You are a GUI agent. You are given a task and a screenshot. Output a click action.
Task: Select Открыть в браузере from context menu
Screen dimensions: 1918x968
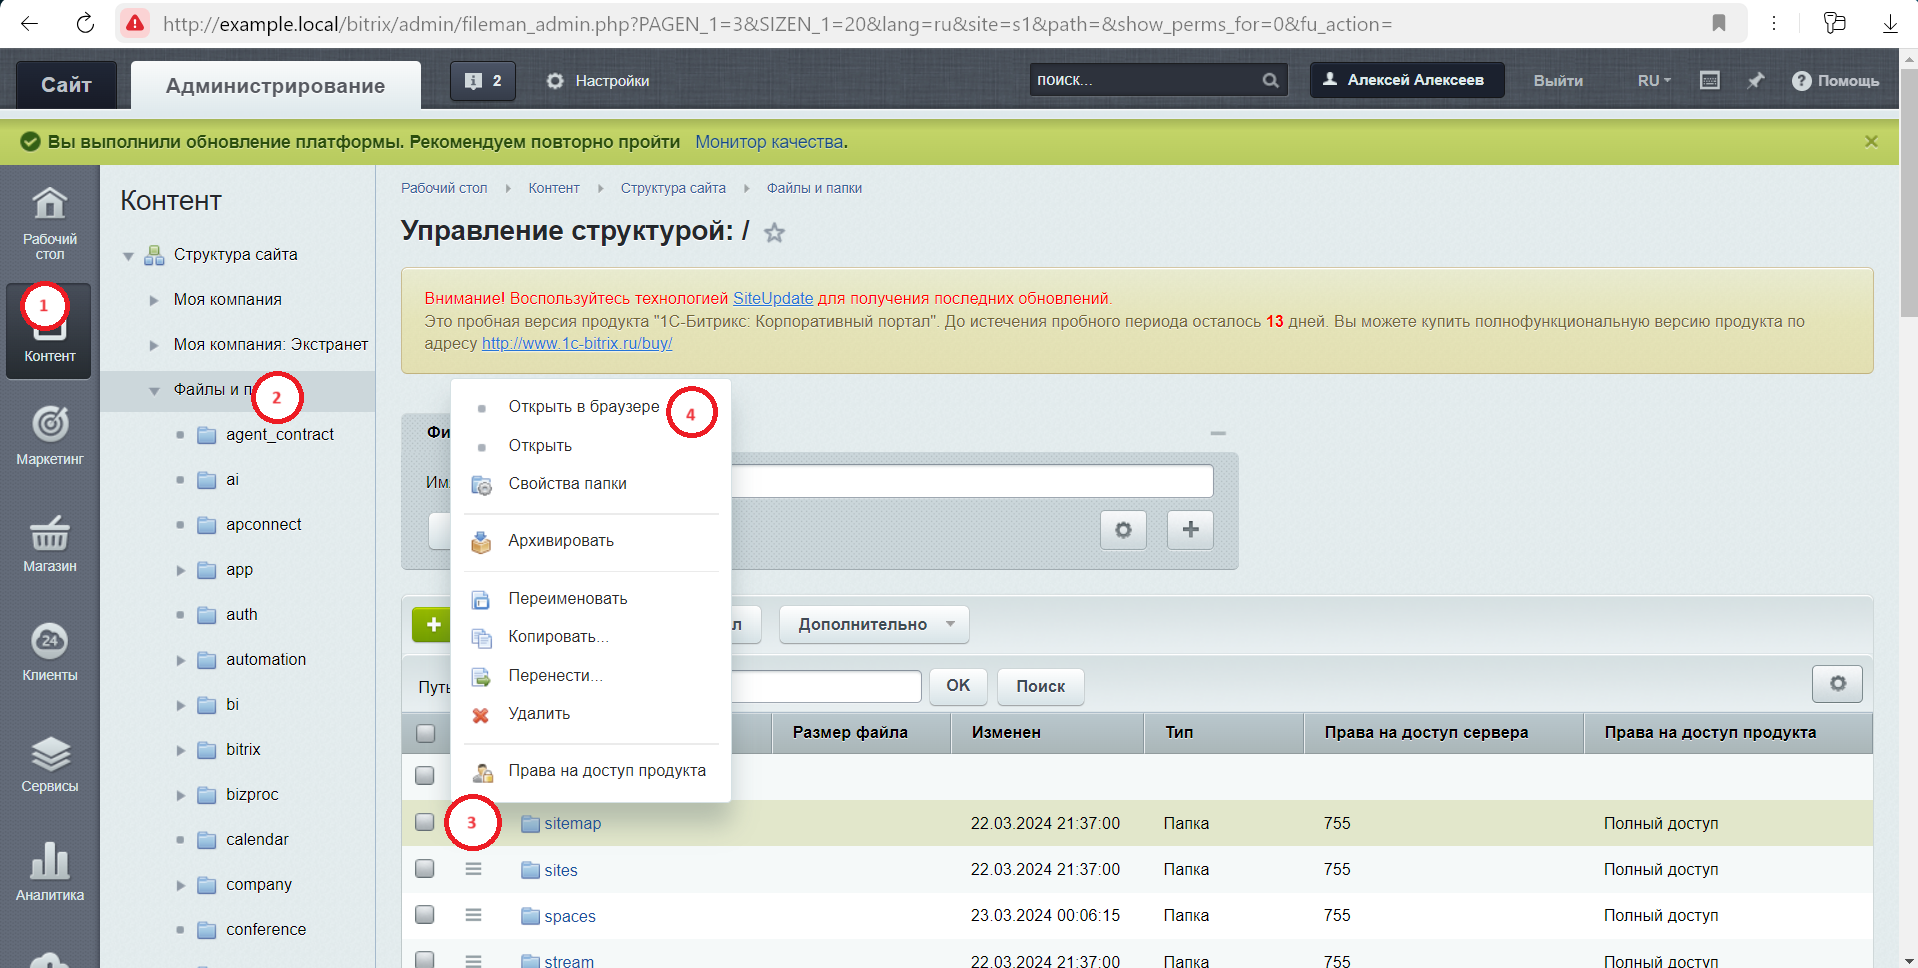coord(584,406)
